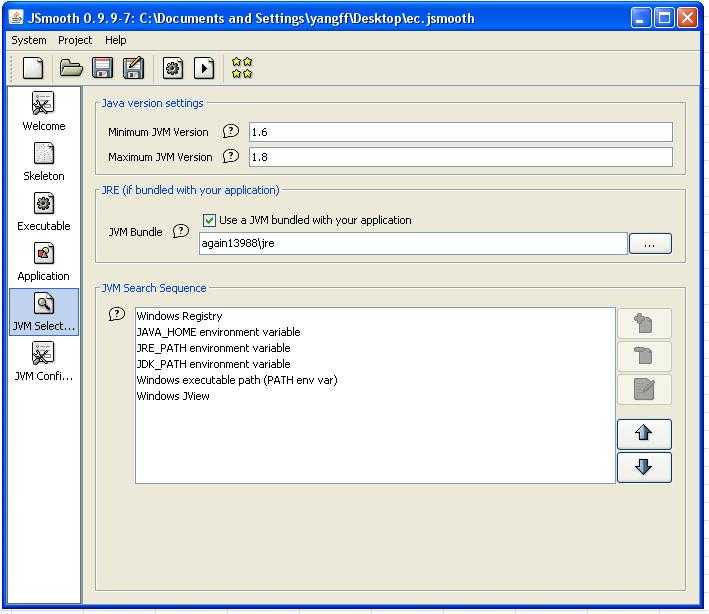Click the remove item button beside list

point(644,356)
